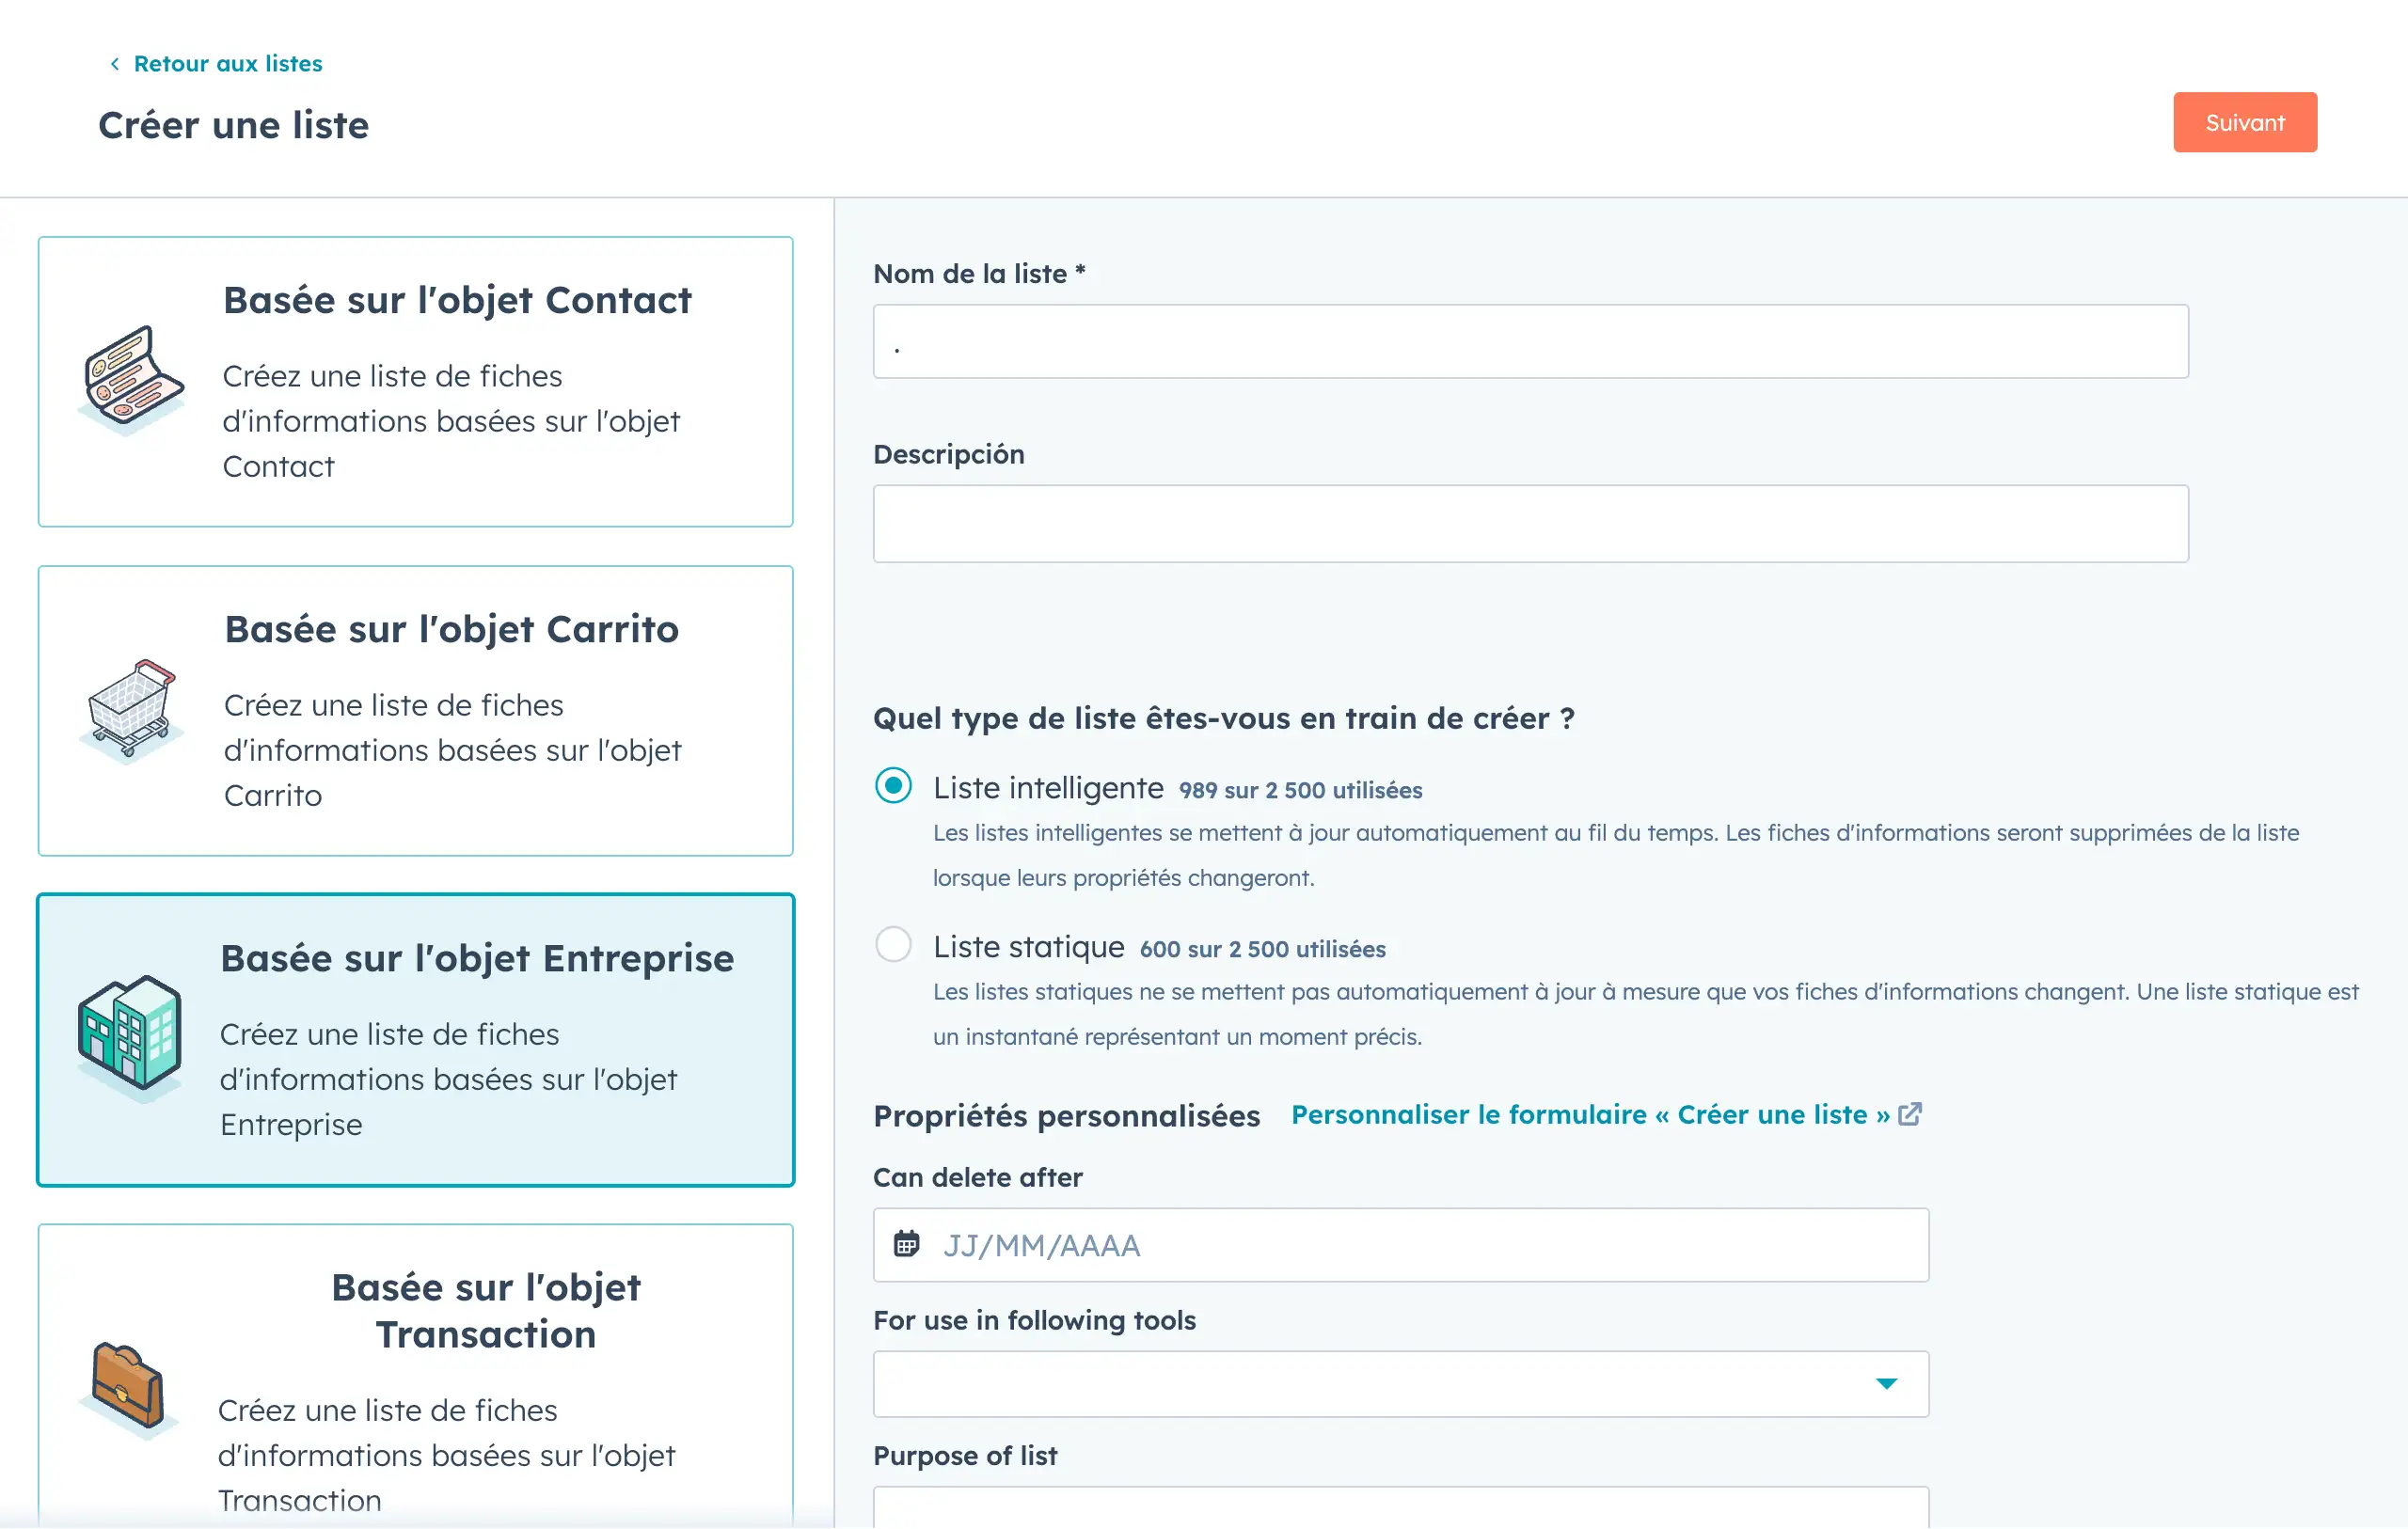
Task: Click the dropdown arrow under following tools
Action: click(x=1886, y=1384)
